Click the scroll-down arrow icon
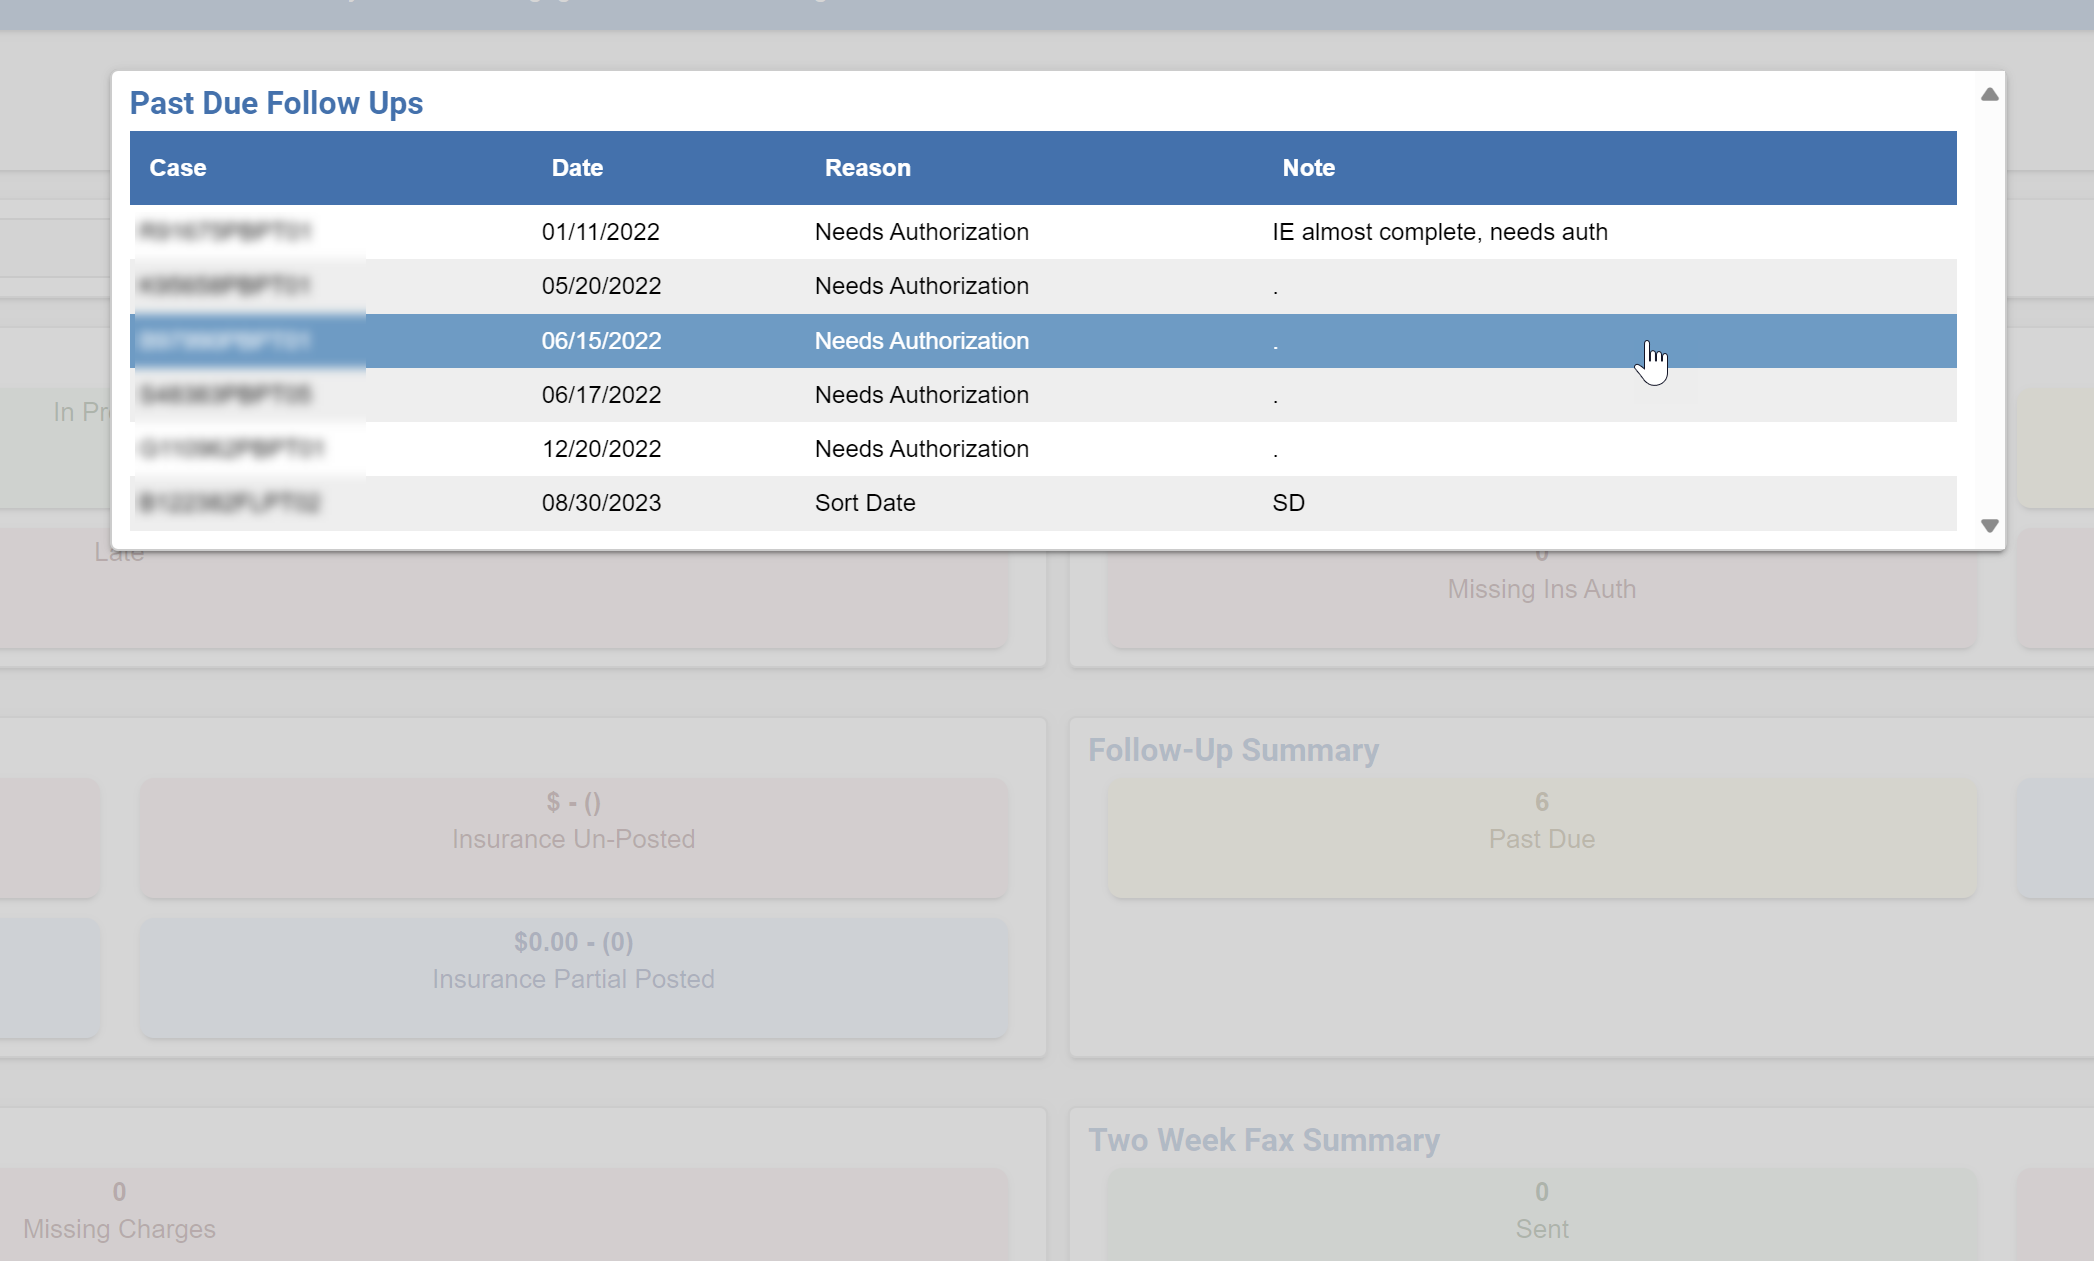Image resolution: width=2094 pixels, height=1261 pixels. pyautogui.click(x=1990, y=524)
